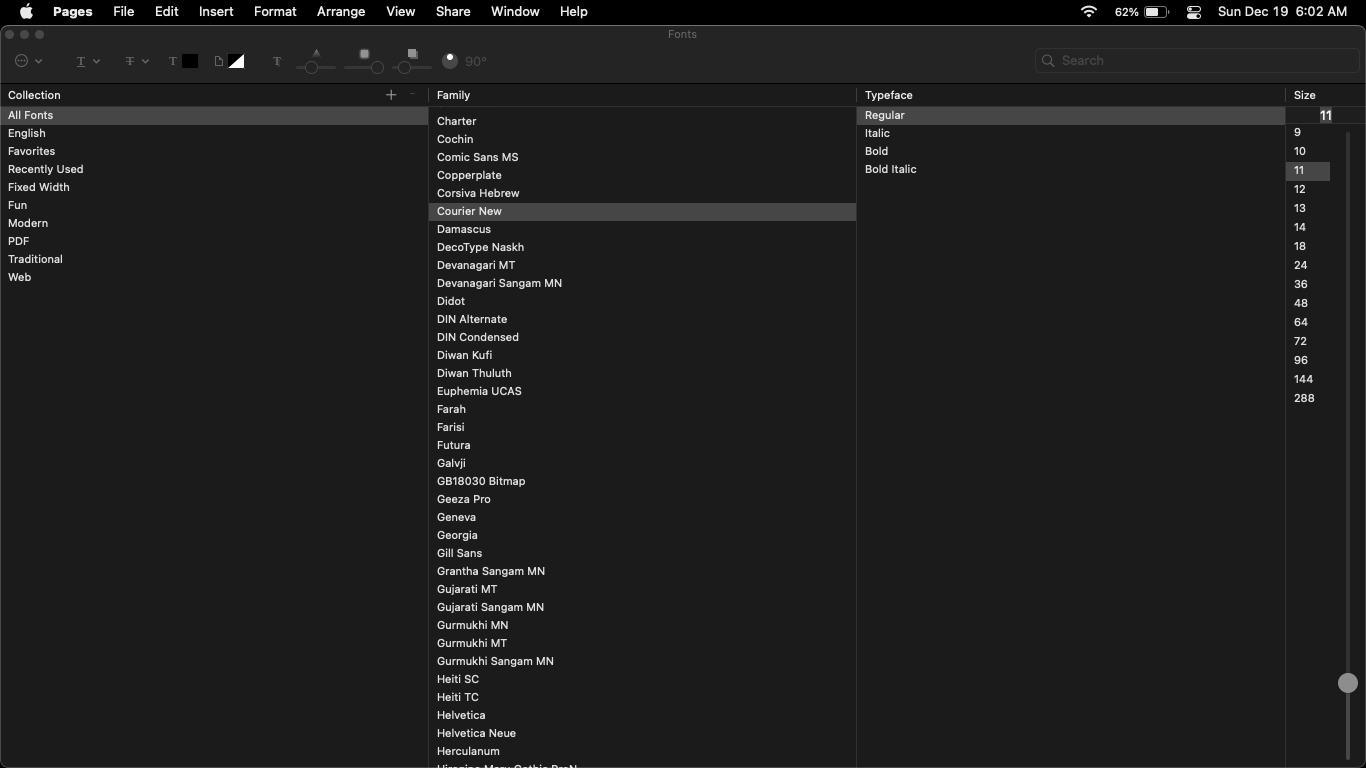
Task: Select the Bold typeface
Action: (x=1070, y=151)
